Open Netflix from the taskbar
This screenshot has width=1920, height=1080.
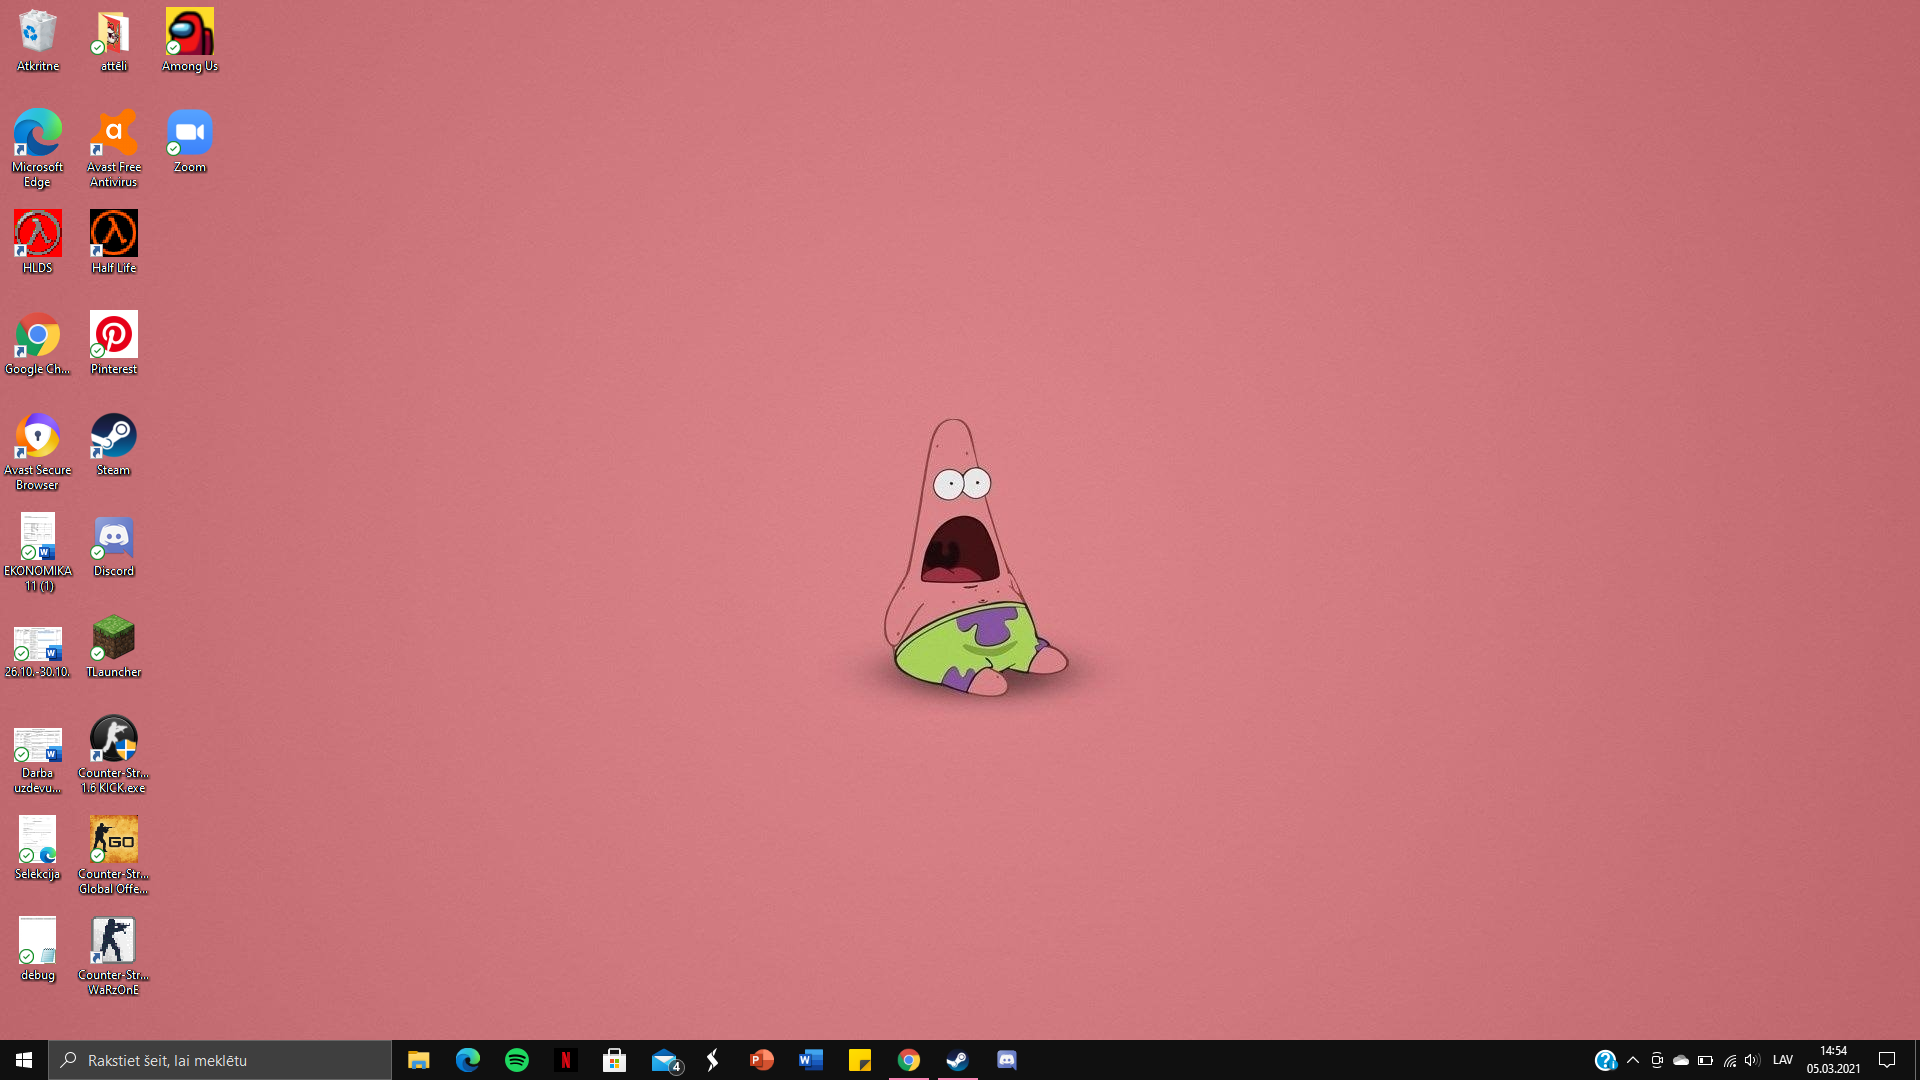click(x=565, y=1060)
